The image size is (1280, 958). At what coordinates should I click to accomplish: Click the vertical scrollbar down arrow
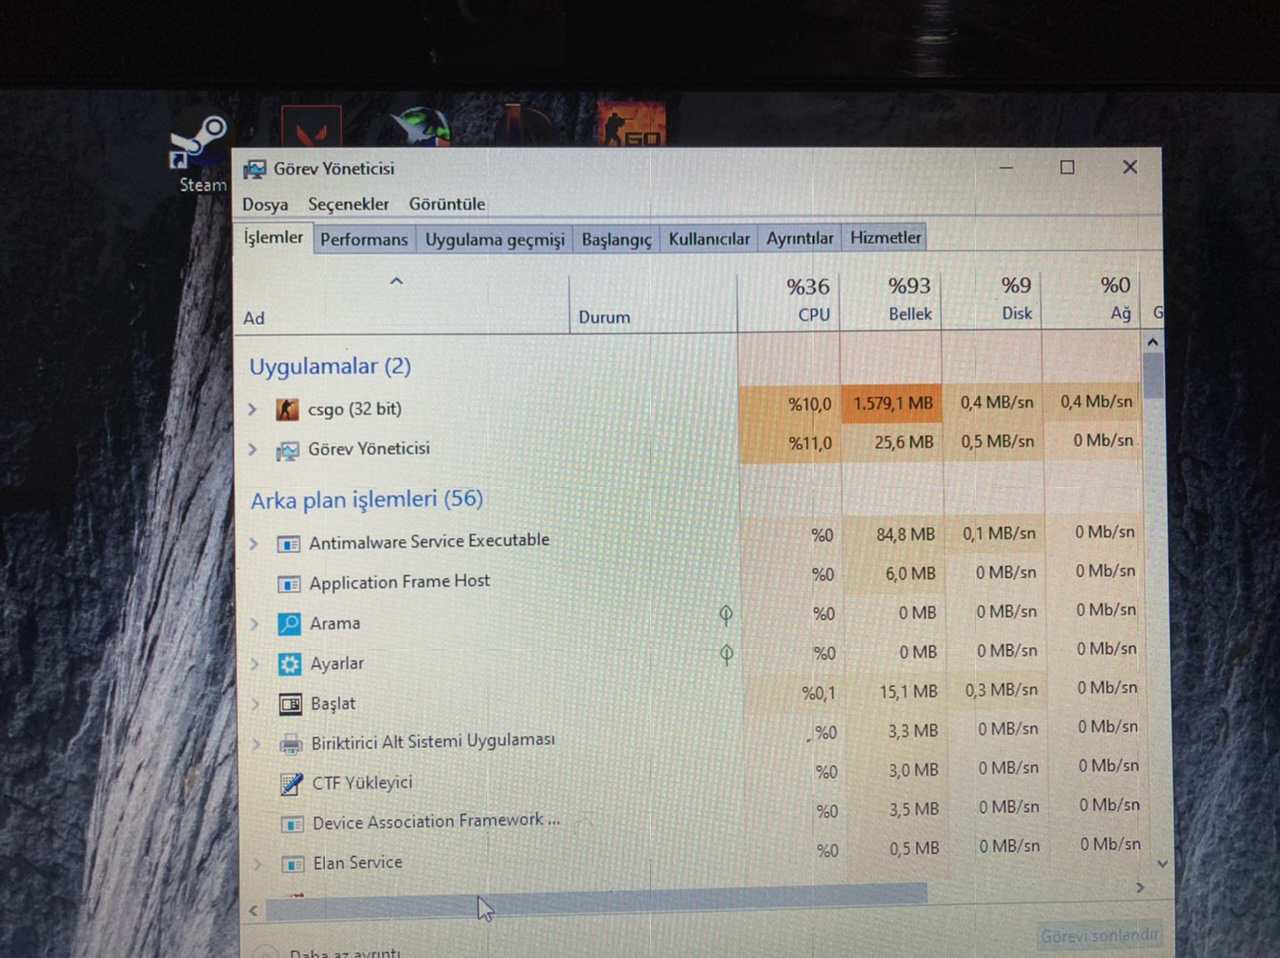tap(1161, 863)
